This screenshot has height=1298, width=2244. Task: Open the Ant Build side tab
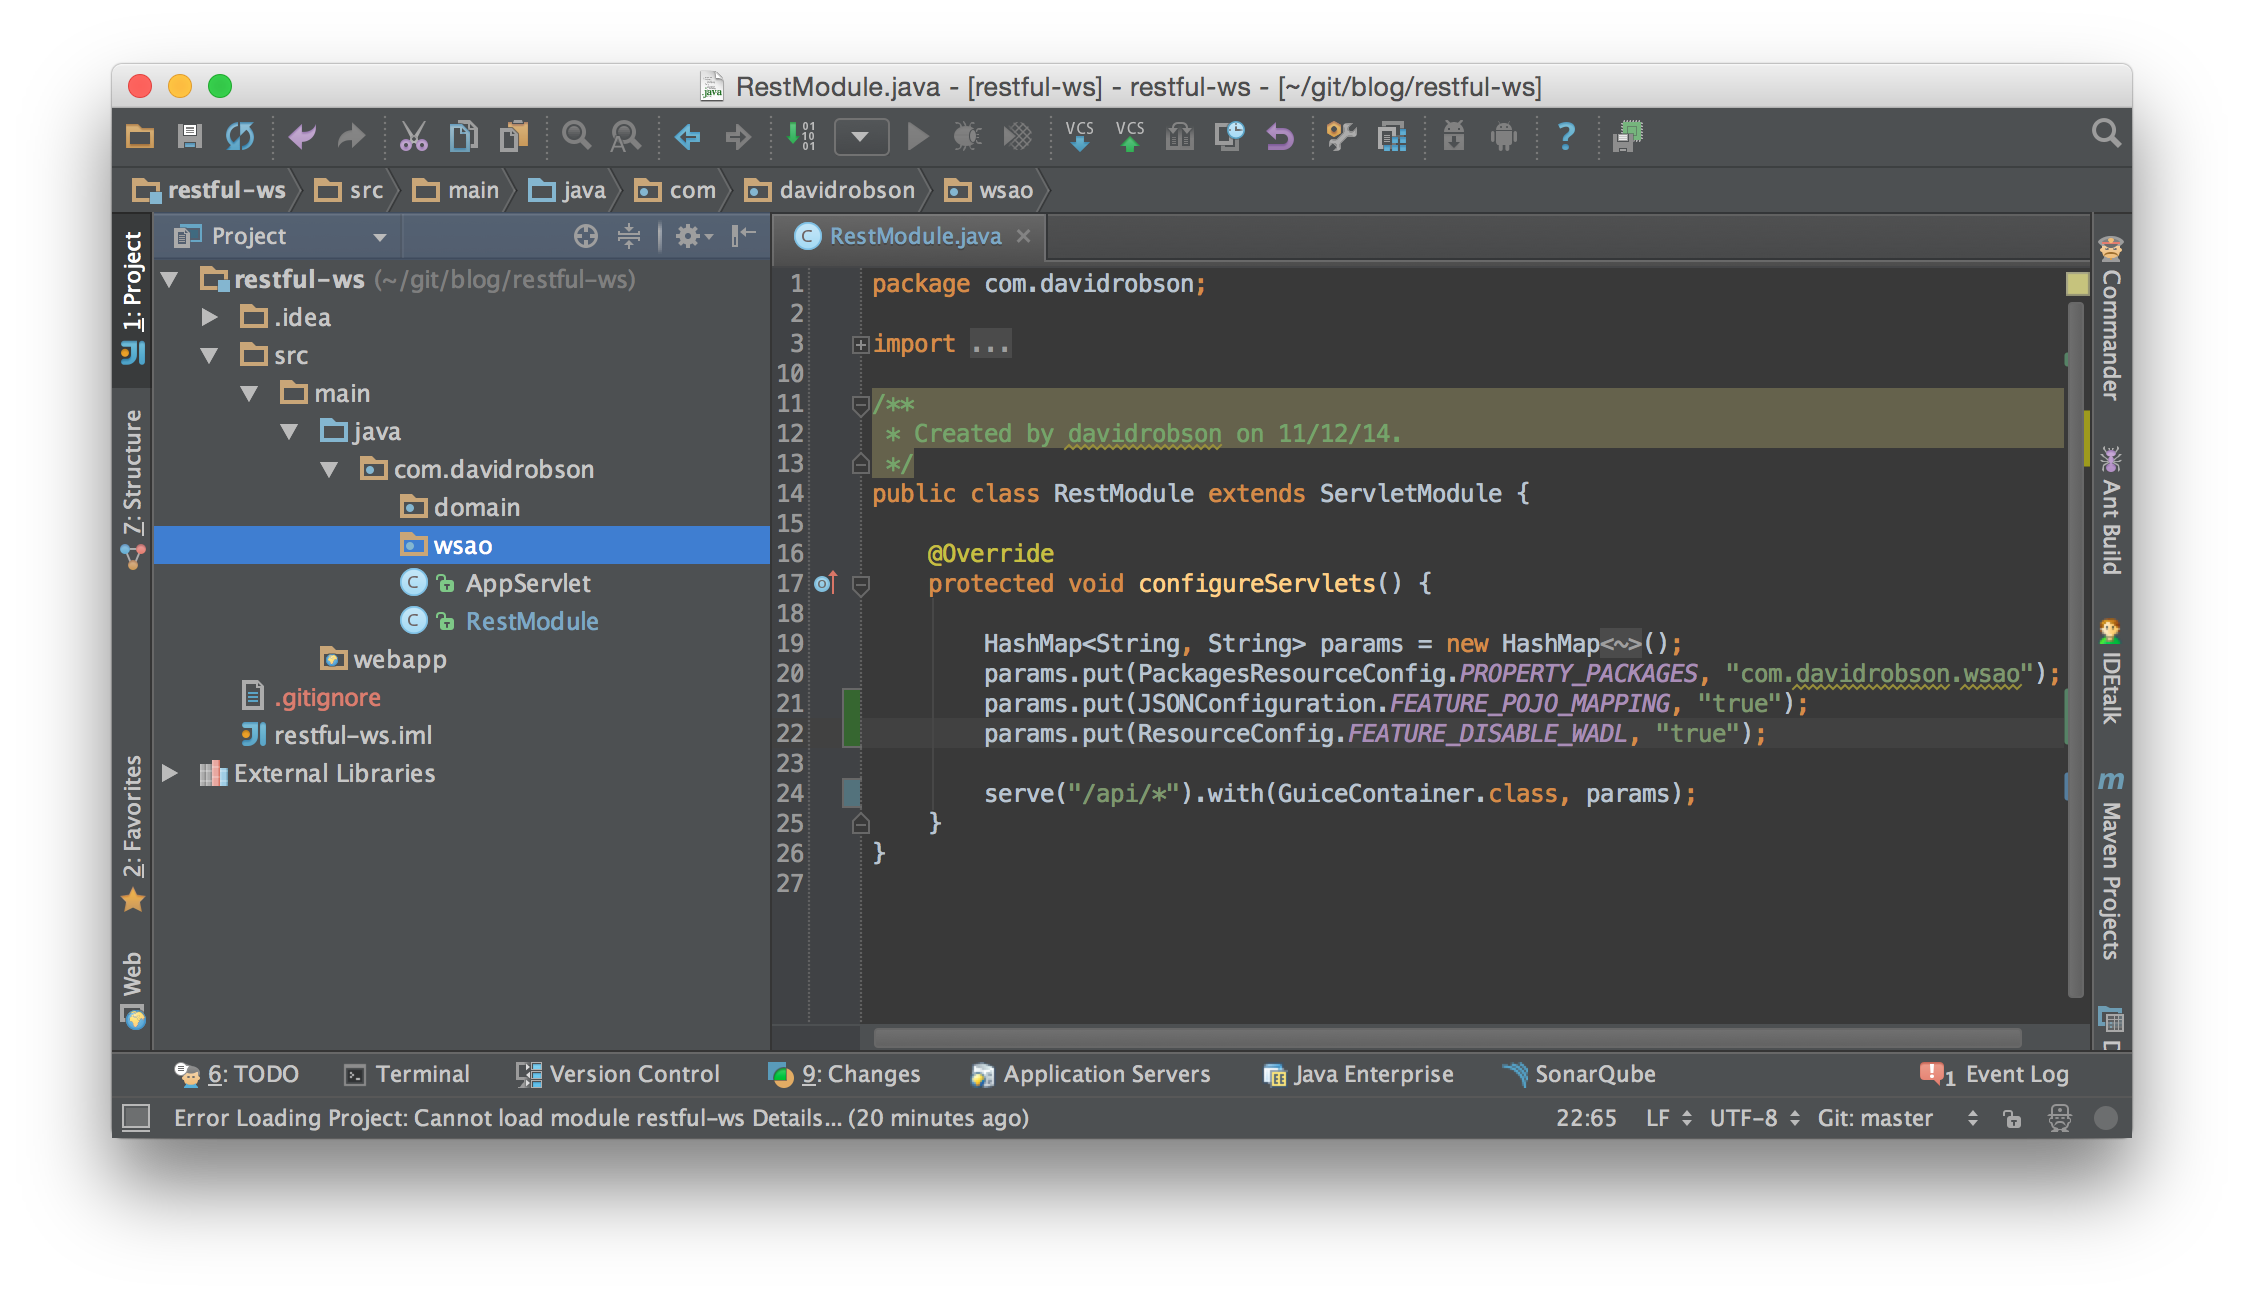pyautogui.click(x=2110, y=510)
